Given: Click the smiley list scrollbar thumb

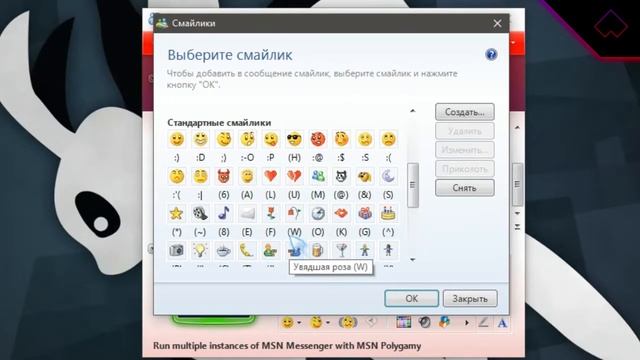Looking at the screenshot, I should click(x=413, y=185).
